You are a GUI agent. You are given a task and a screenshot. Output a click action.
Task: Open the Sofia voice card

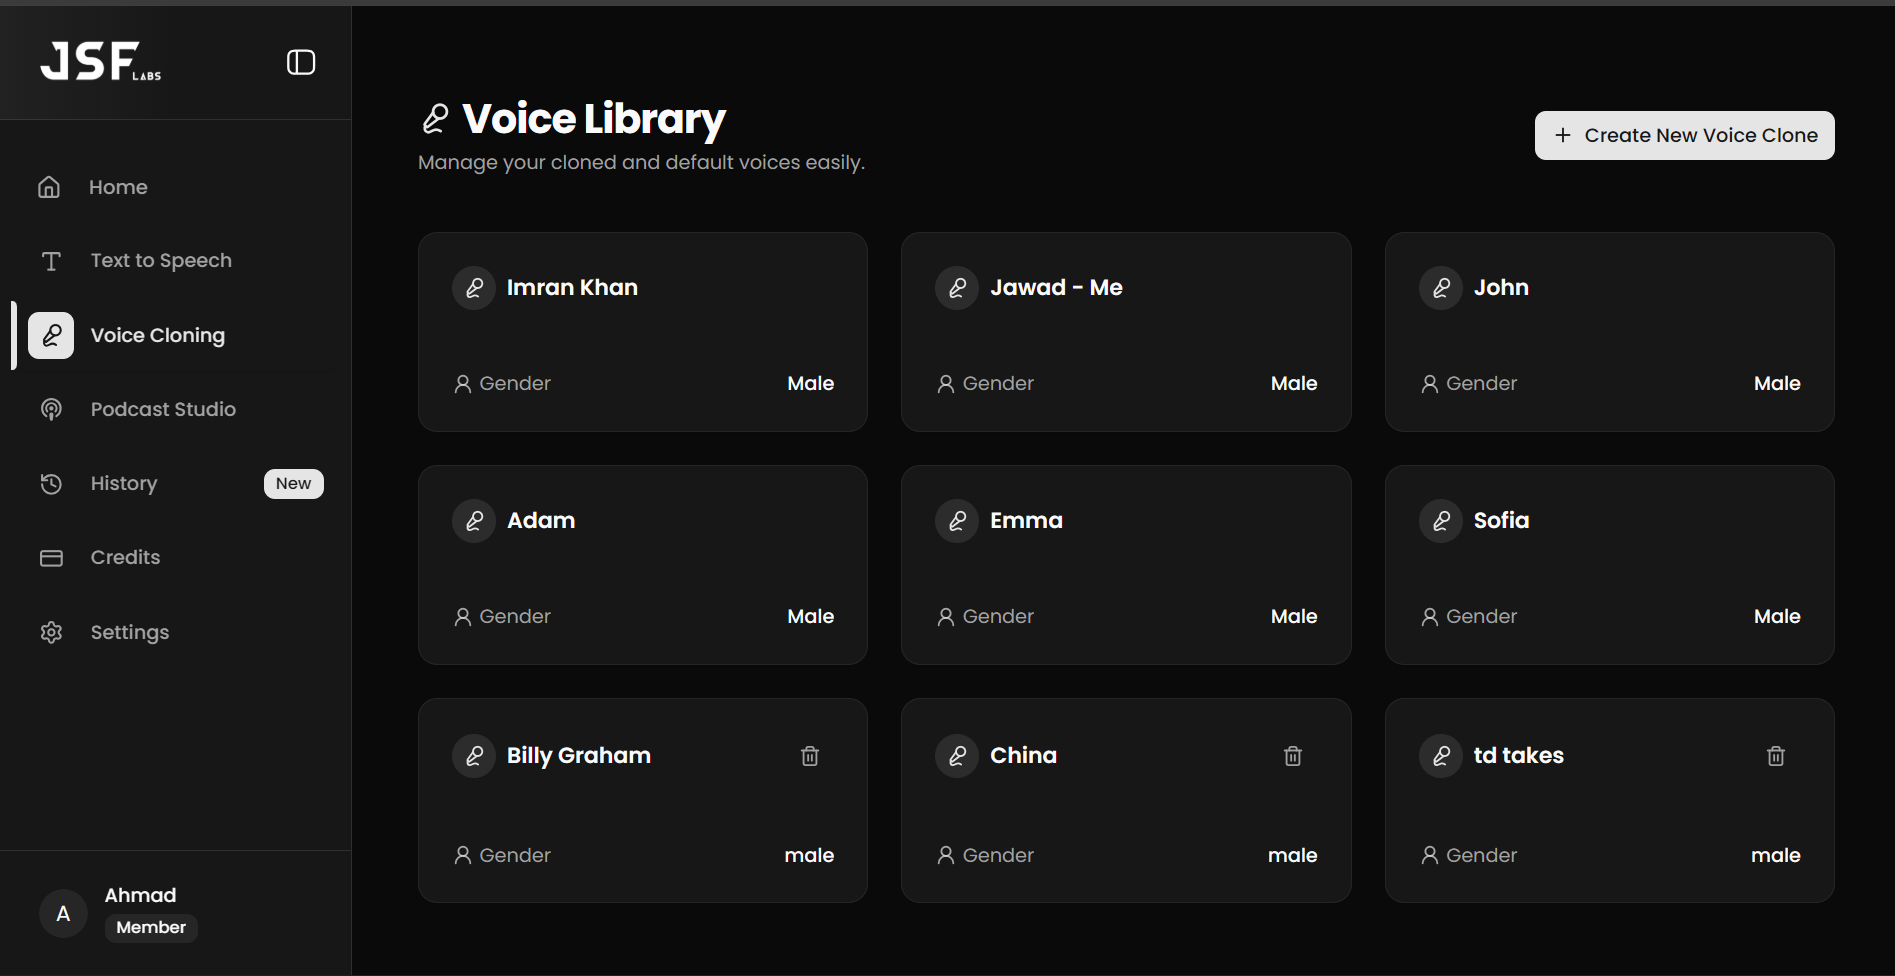point(1608,565)
